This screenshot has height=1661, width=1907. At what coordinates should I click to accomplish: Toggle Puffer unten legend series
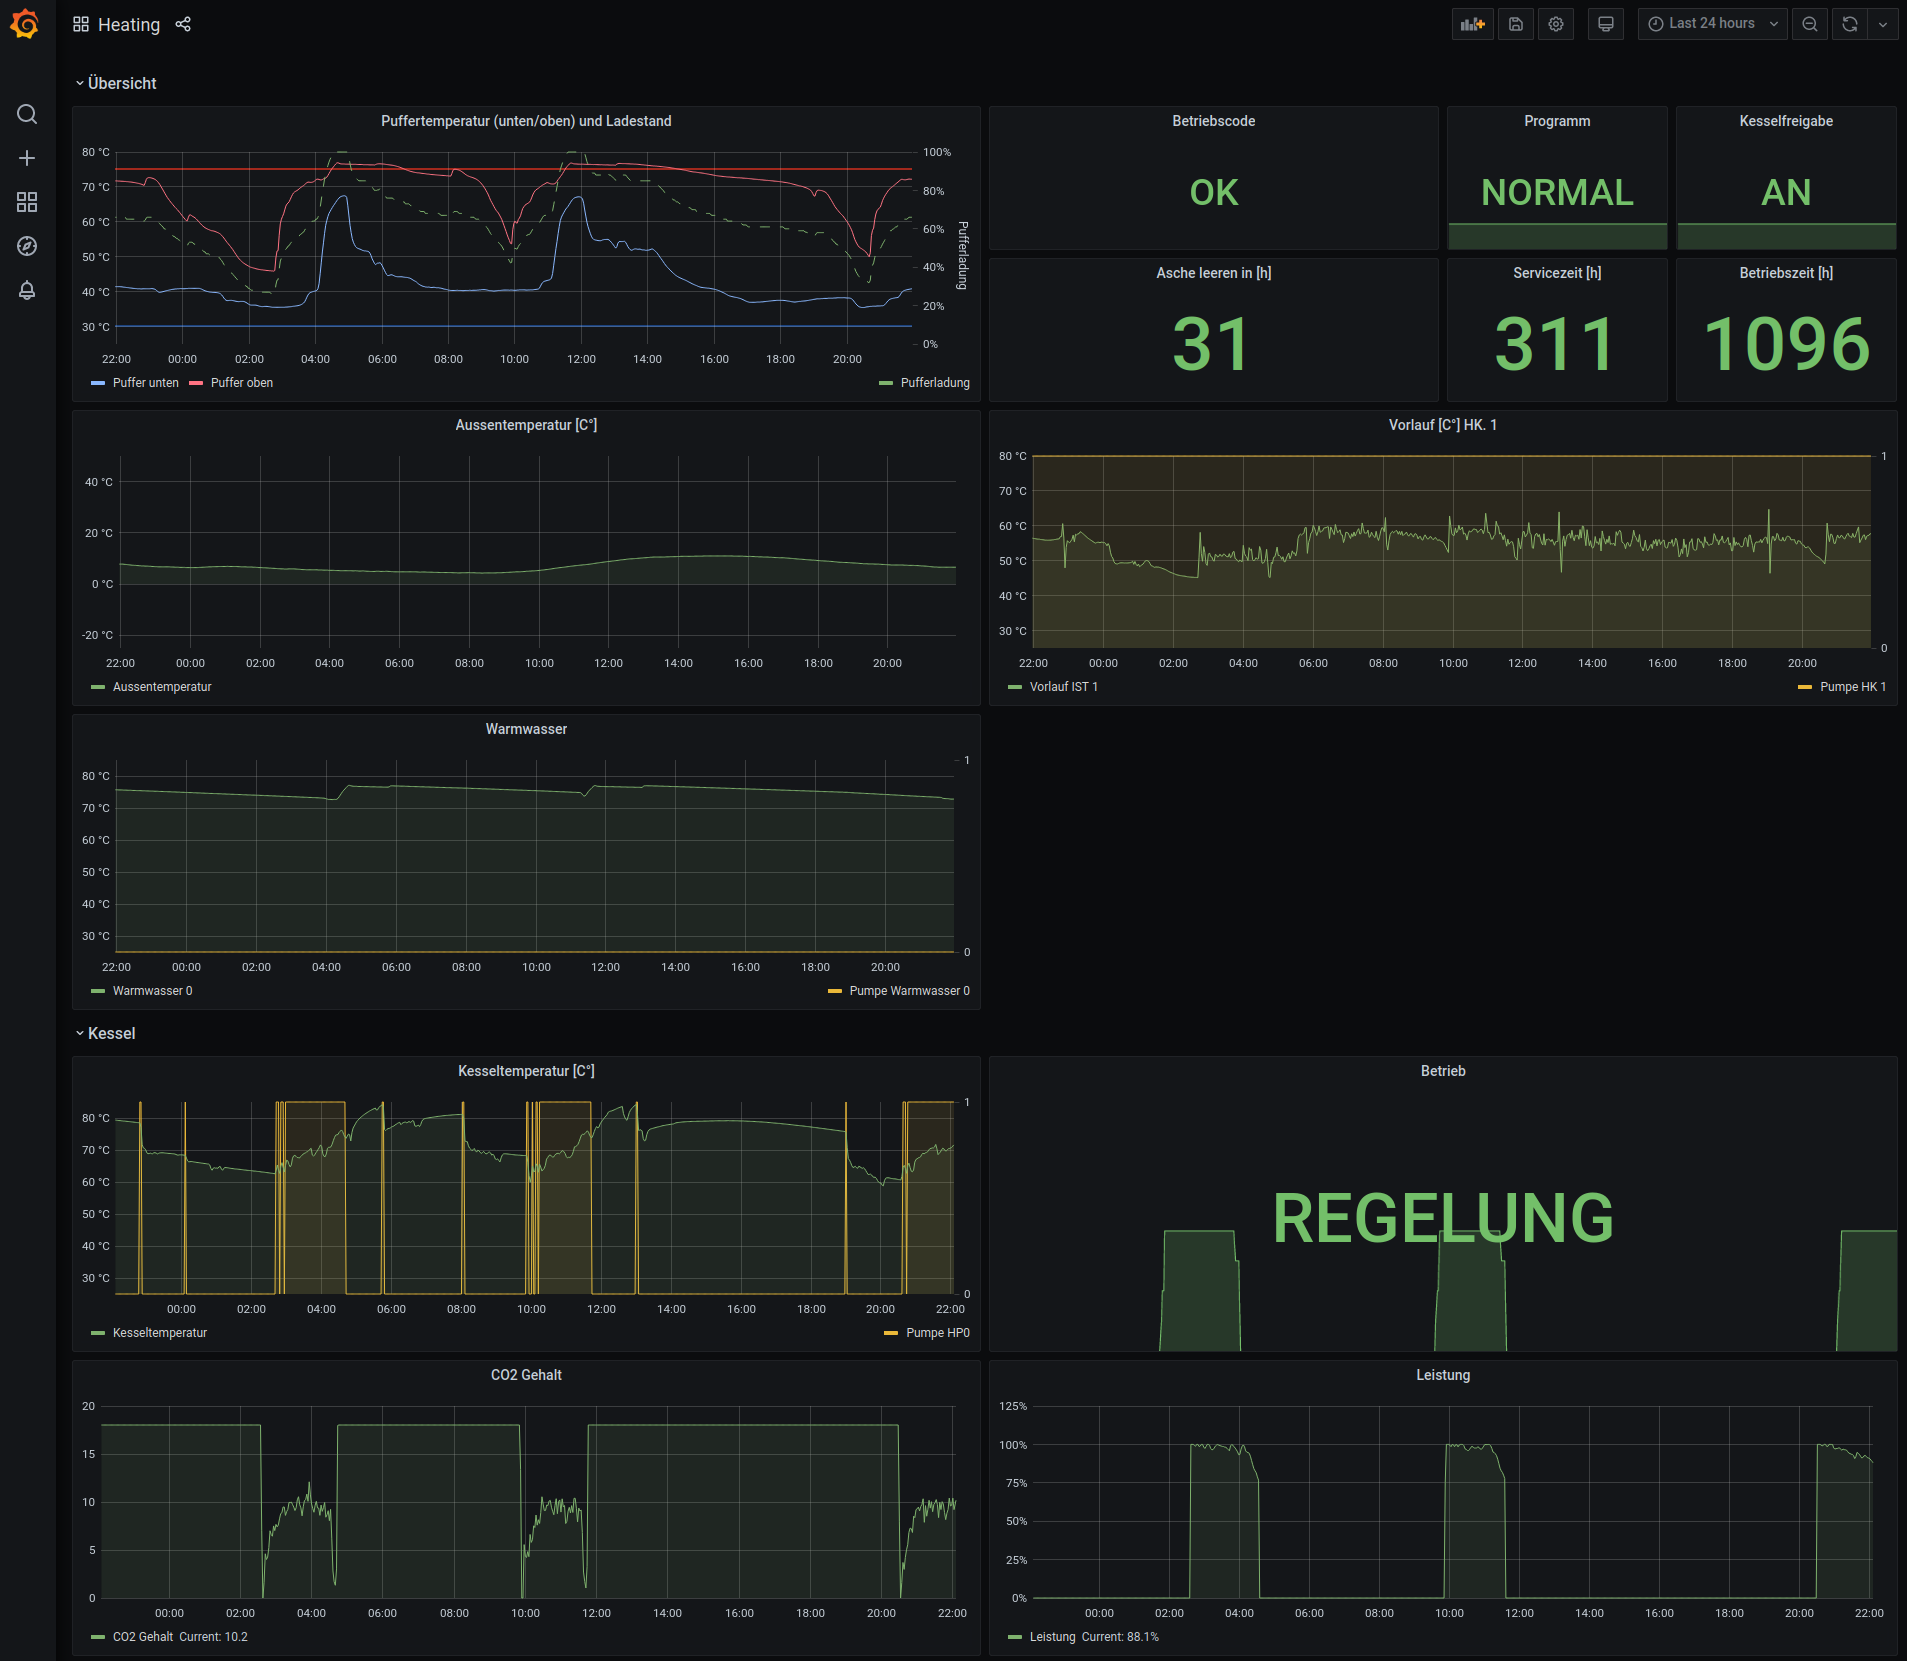pos(146,383)
